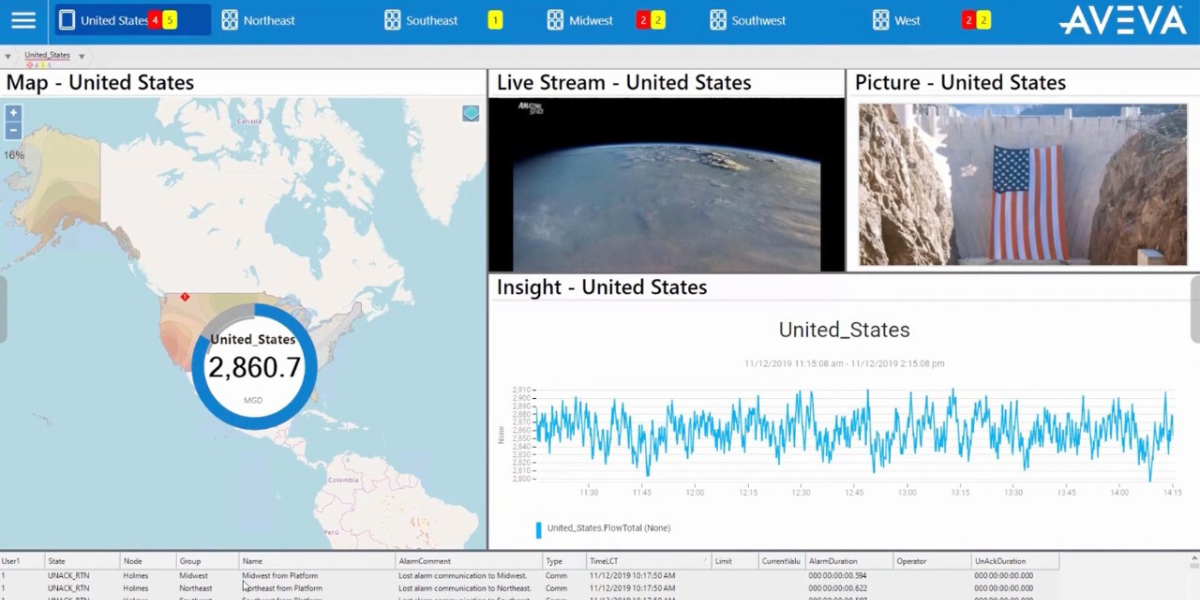
Task: Expand dropdown right of United_States breadcrumb
Action: [x=82, y=57]
